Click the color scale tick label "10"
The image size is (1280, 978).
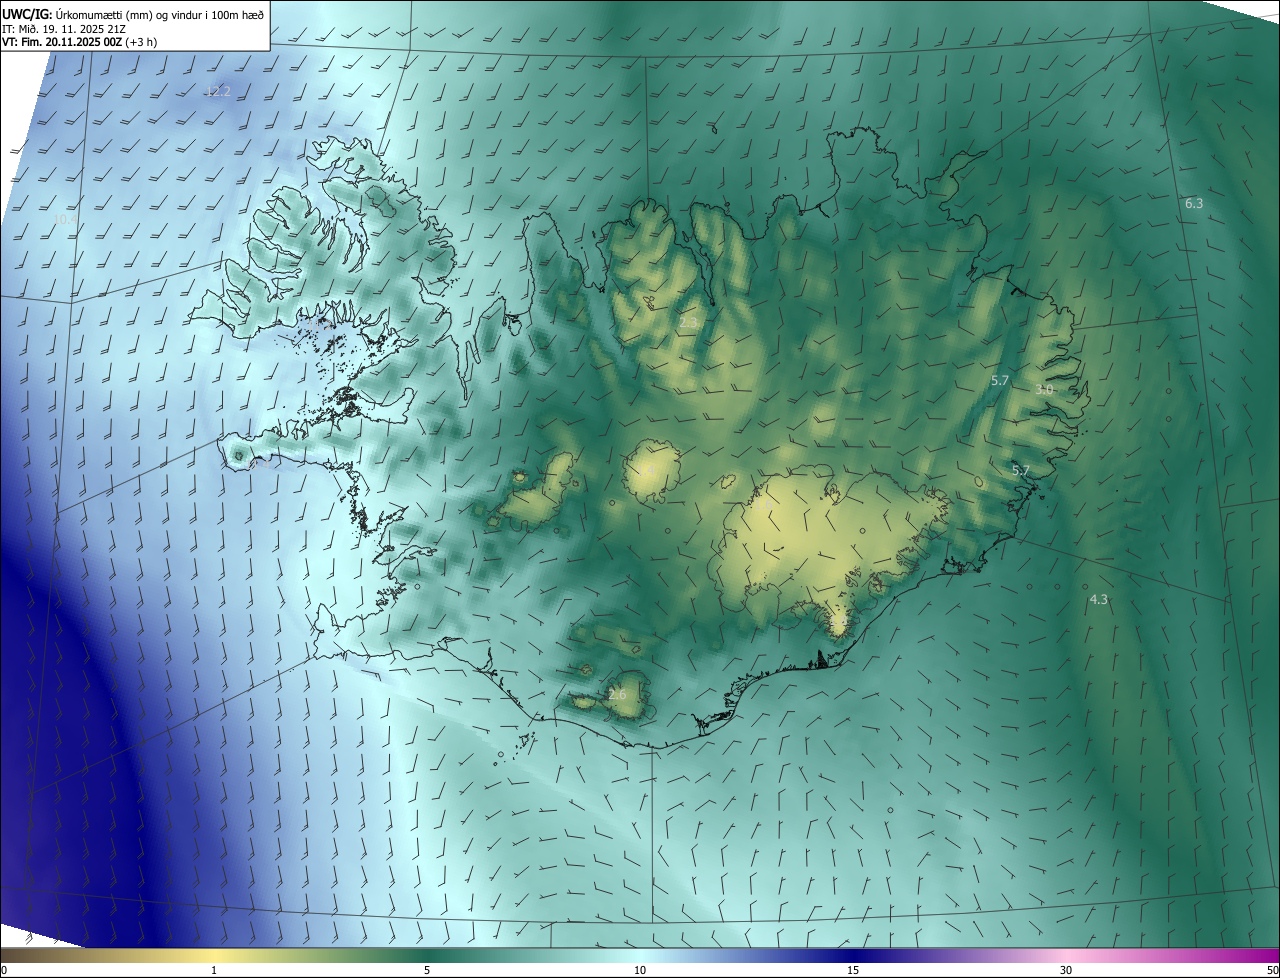(x=640, y=971)
